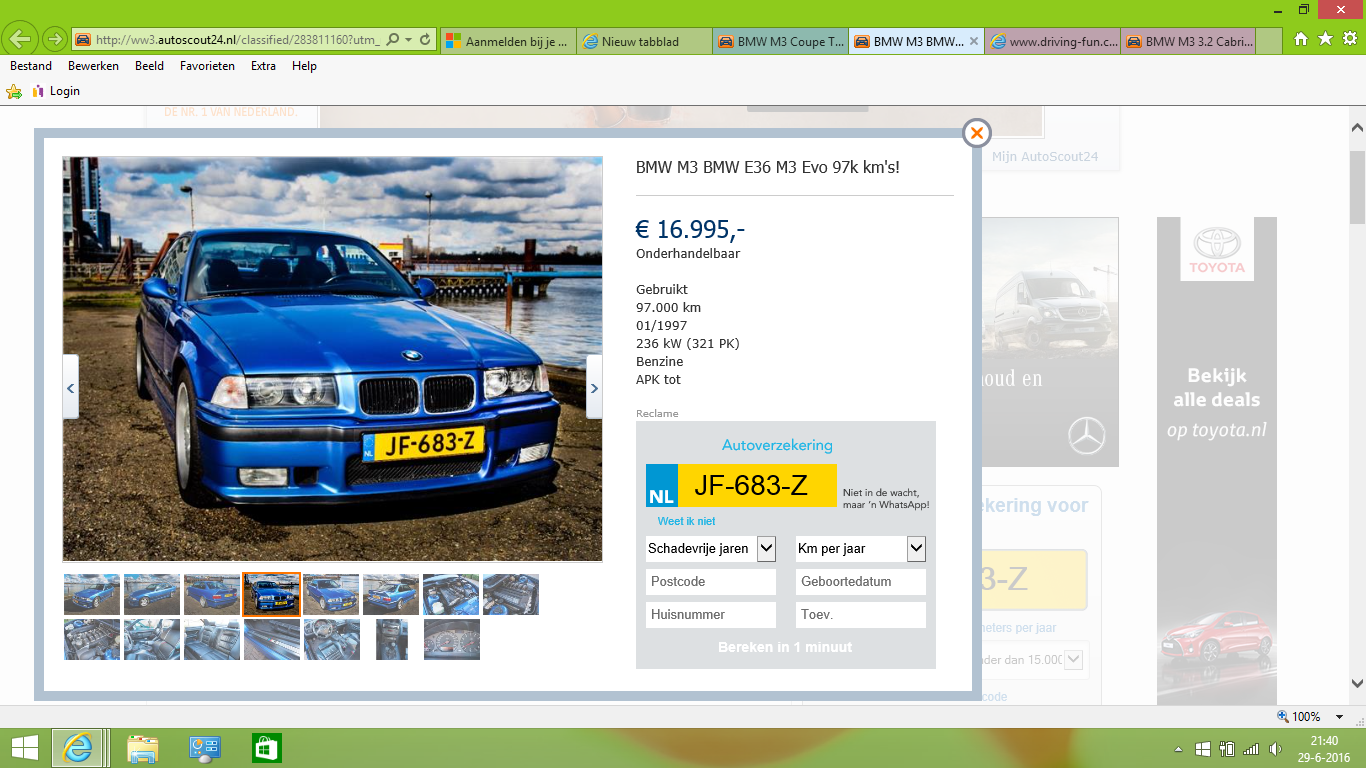The height and width of the screenshot is (768, 1366).
Task: Switch to BMW M3 Coupe tab
Action: coord(781,41)
